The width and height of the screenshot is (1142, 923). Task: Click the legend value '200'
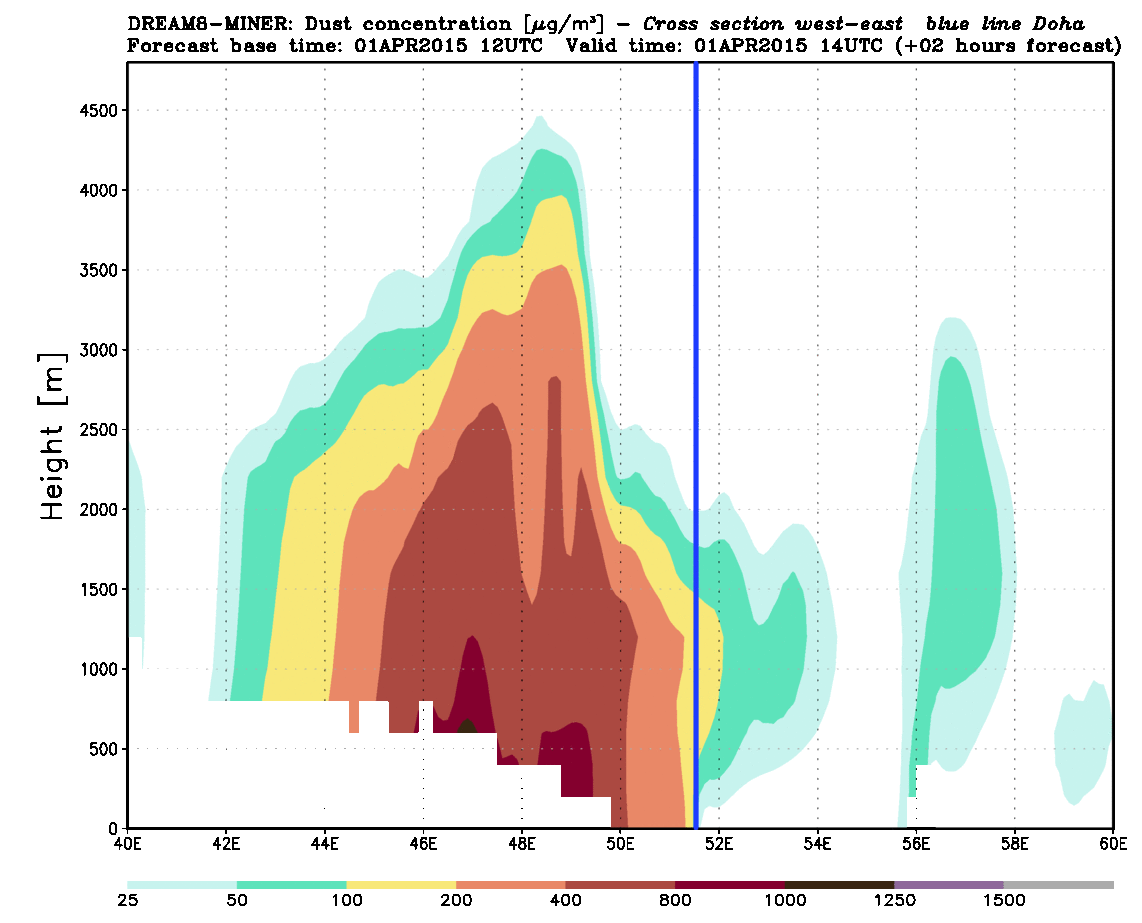coord(456,900)
